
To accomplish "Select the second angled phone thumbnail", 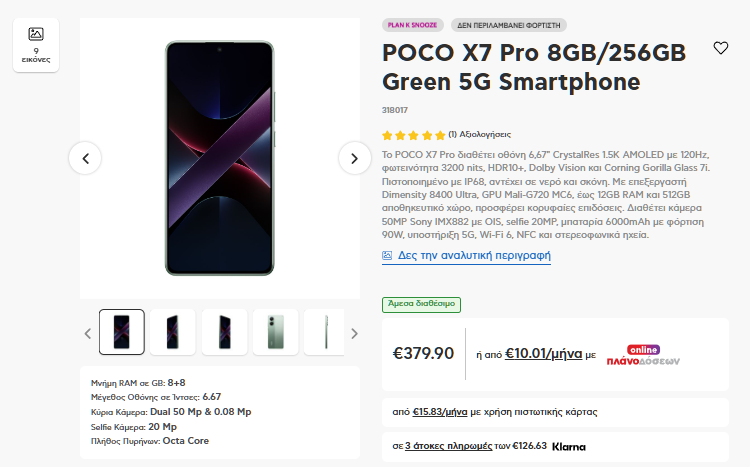I will (x=173, y=332).
